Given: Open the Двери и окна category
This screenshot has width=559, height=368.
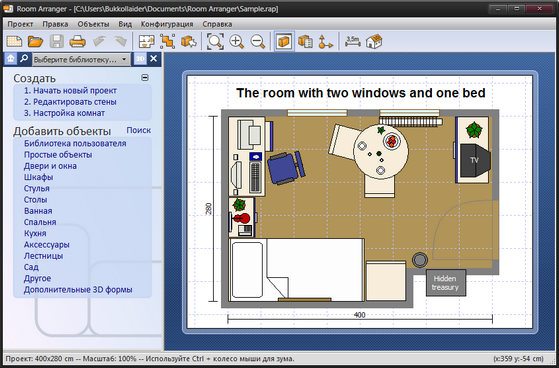Looking at the screenshot, I should click(50, 166).
